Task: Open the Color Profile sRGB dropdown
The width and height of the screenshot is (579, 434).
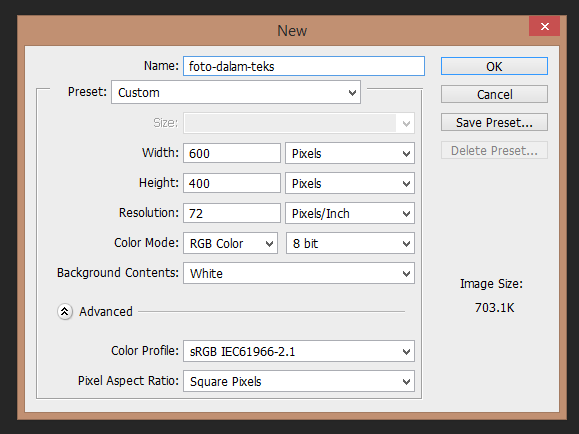Action: point(299,351)
